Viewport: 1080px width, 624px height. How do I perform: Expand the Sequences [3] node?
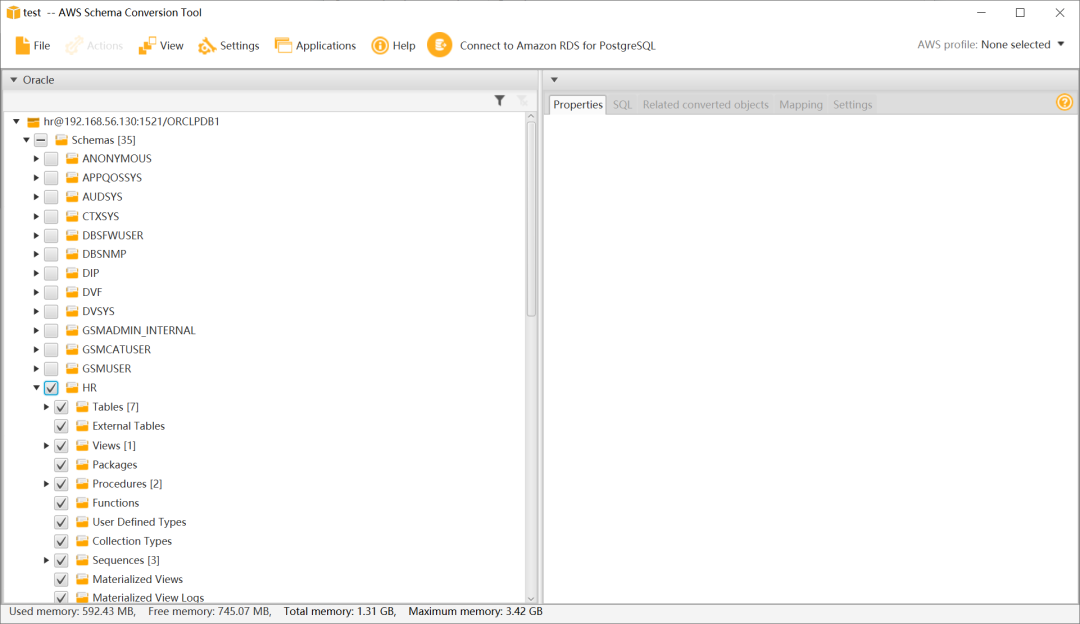[x=46, y=560]
